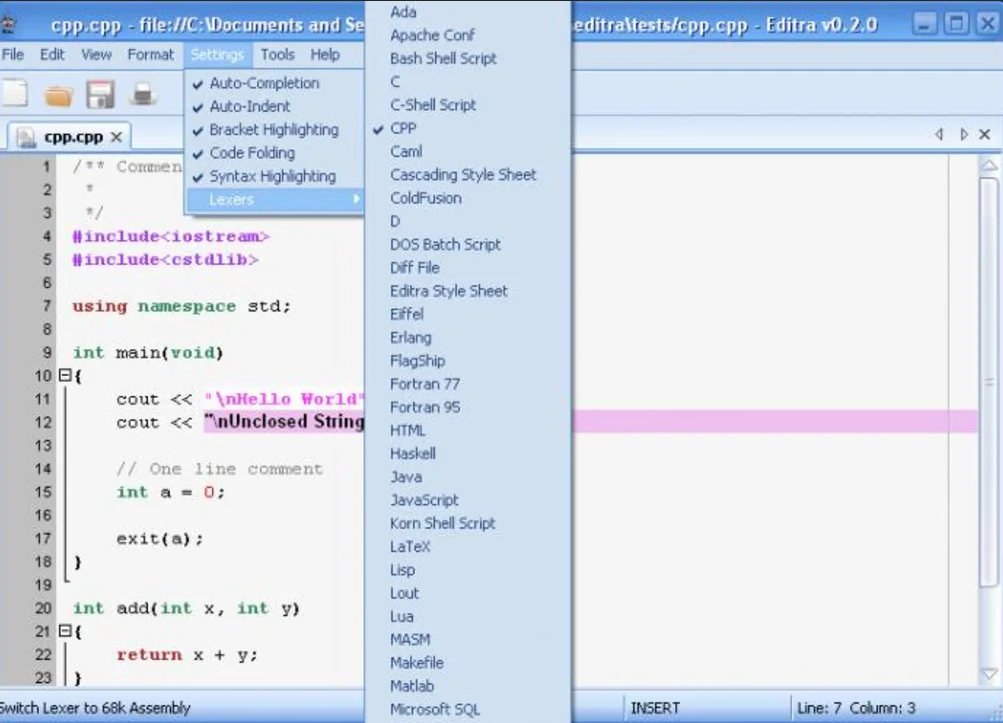
Task: Click the left tab scroll arrow
Action: pyautogui.click(x=939, y=134)
